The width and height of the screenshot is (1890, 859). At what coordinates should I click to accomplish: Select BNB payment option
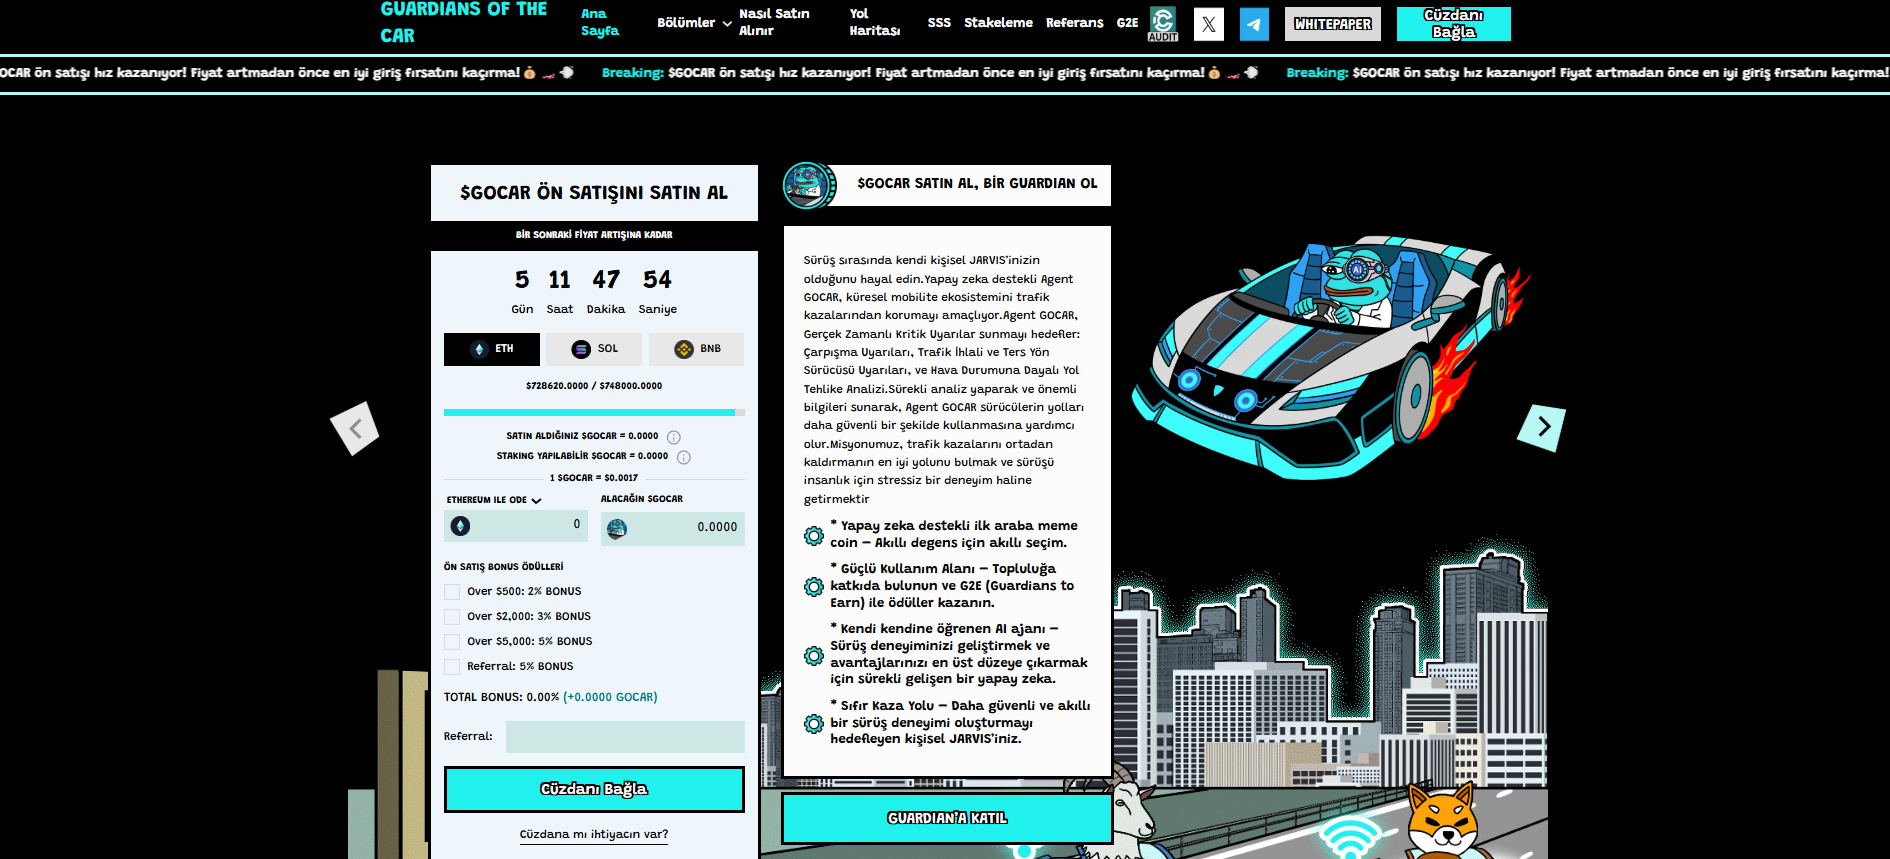[x=697, y=349]
